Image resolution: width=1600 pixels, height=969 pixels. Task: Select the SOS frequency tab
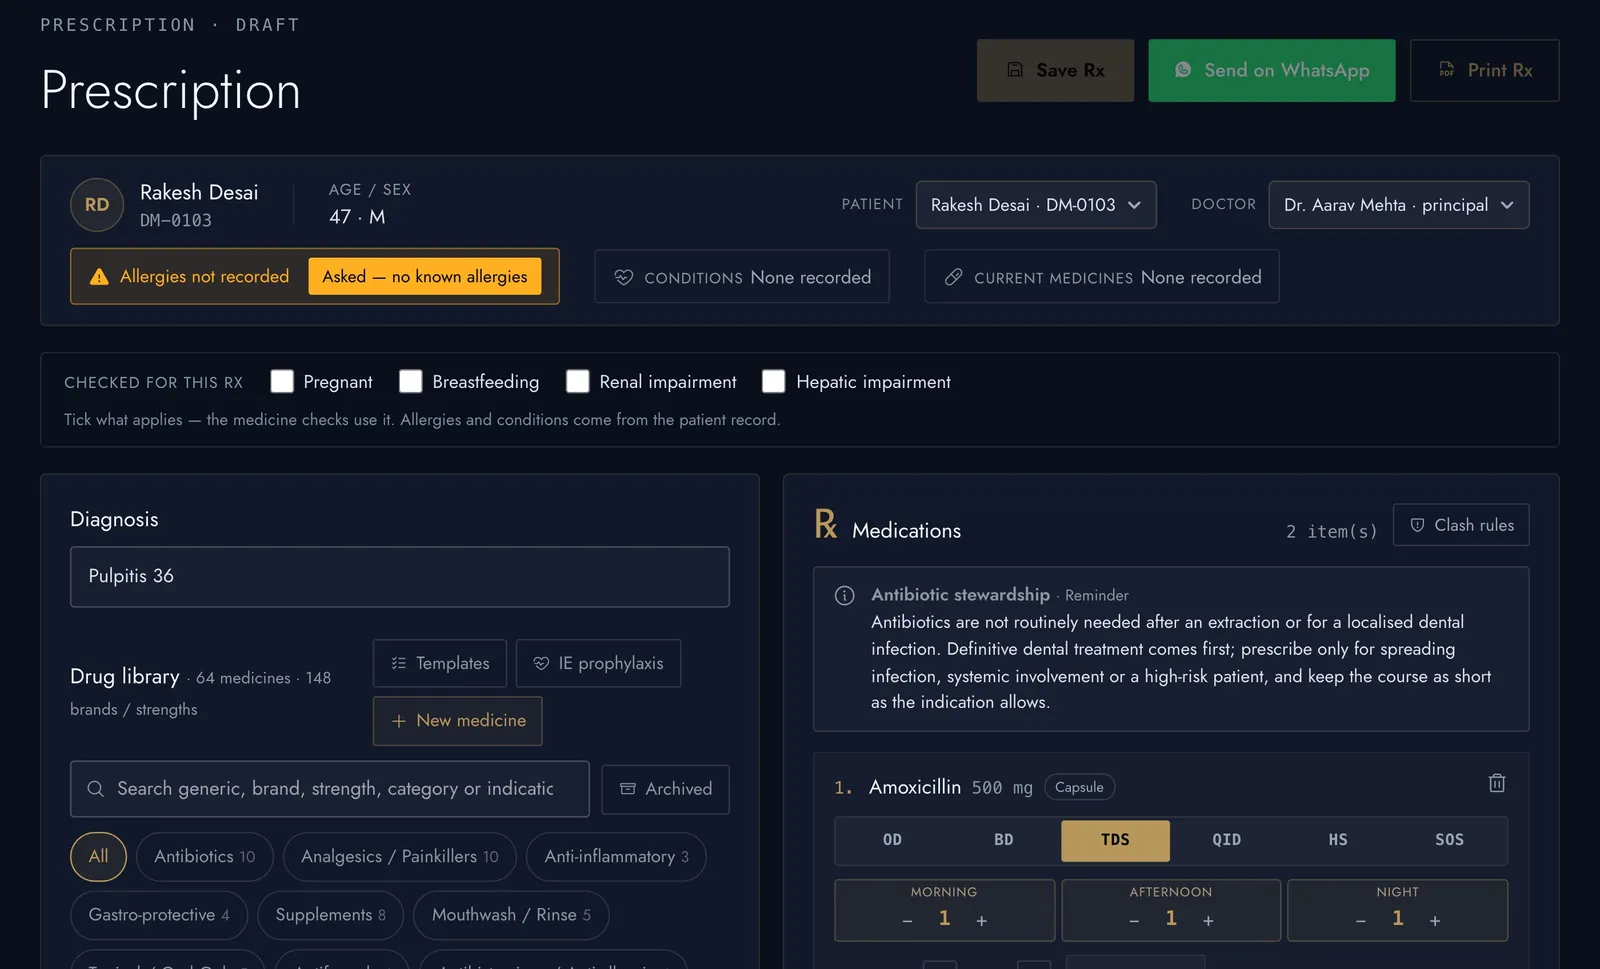pos(1450,840)
